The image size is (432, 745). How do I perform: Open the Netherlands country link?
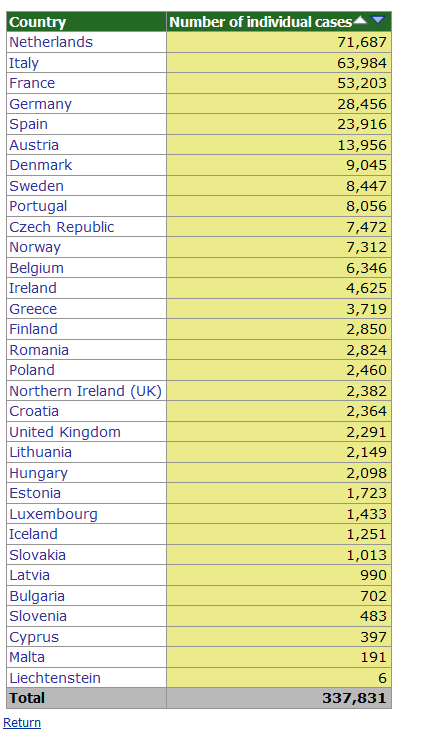pos(51,42)
